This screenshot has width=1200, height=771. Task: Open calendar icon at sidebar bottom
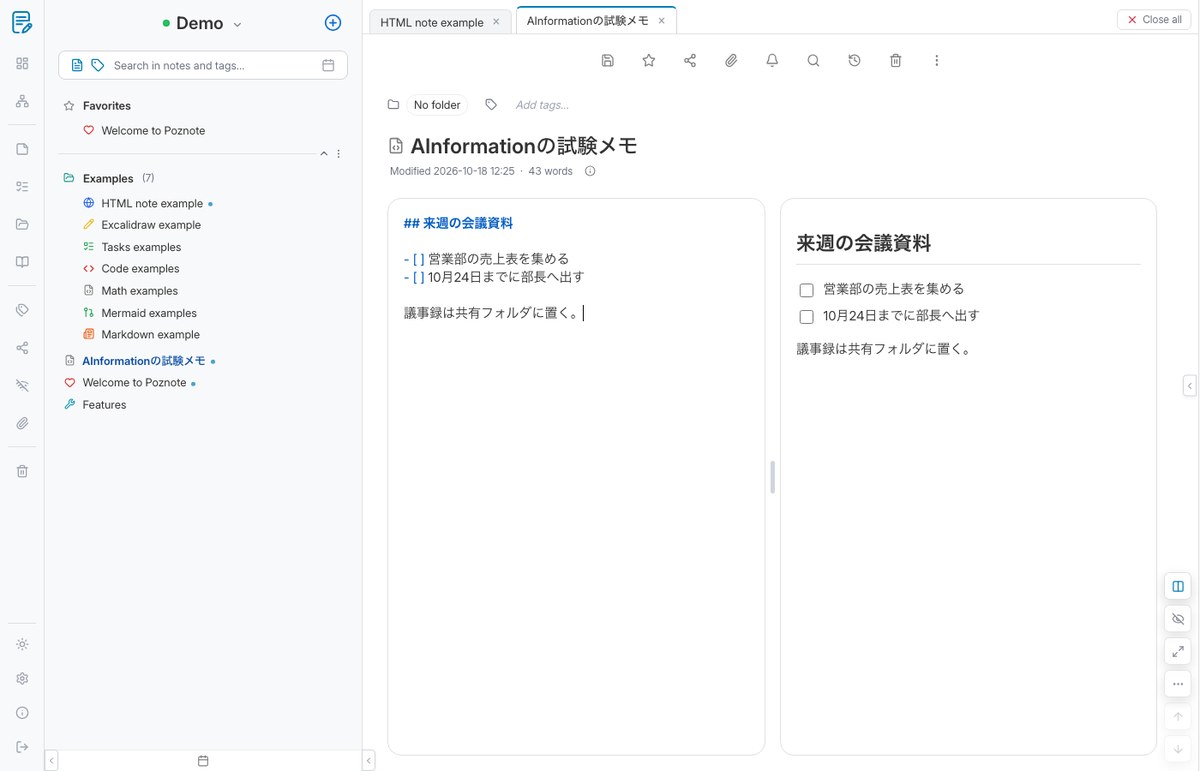(x=203, y=761)
